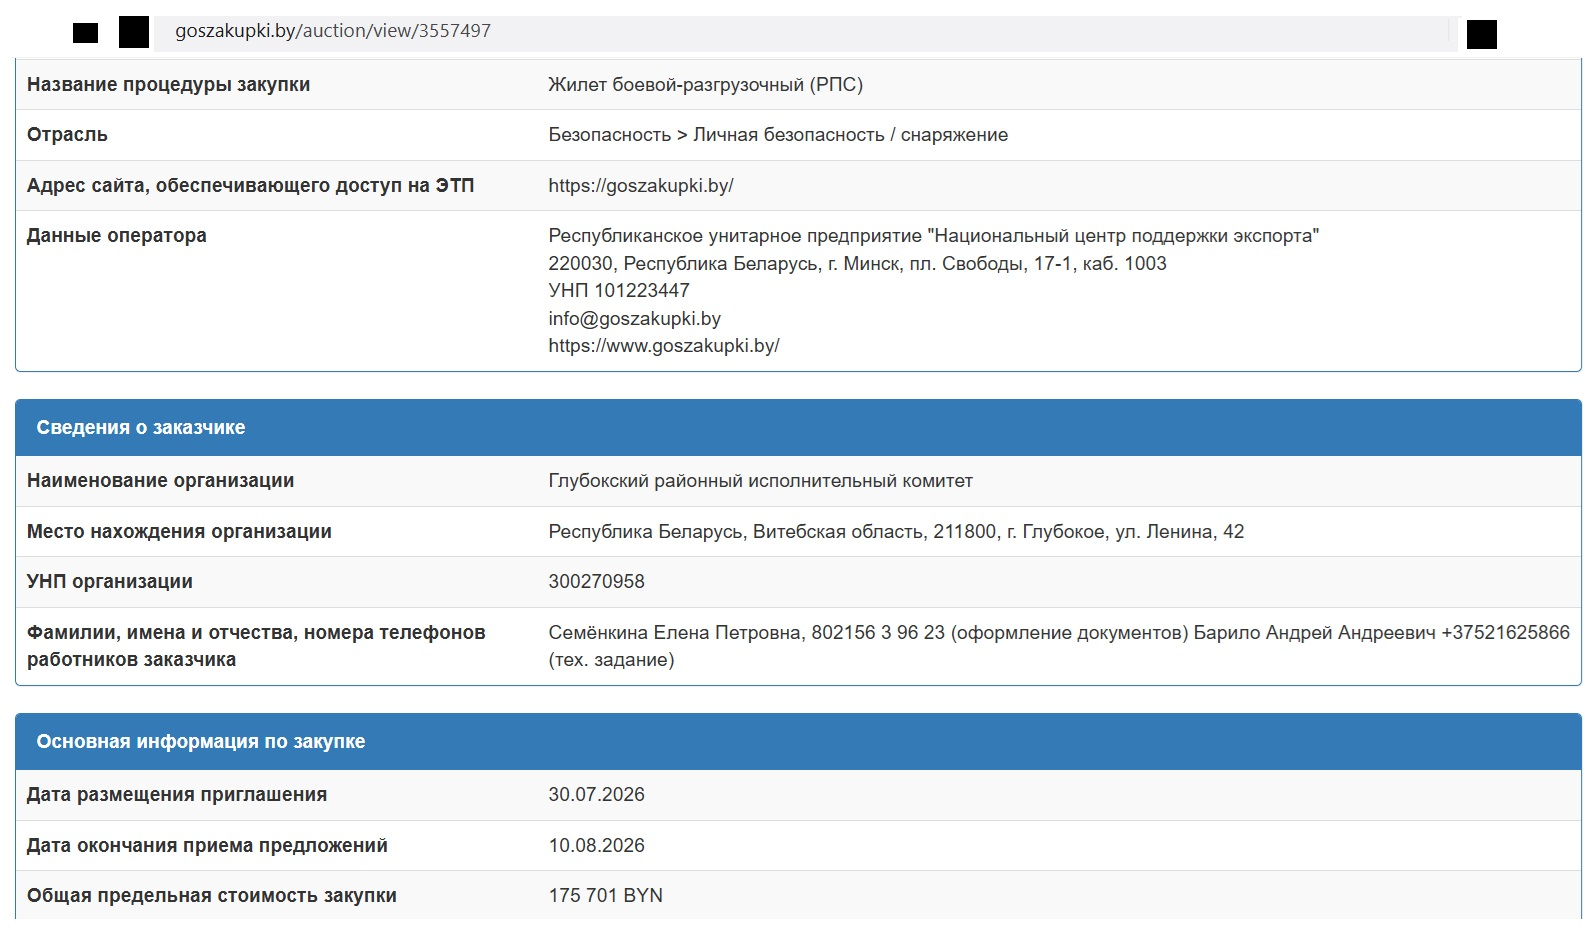Viewport: 1595px width, 939px height.
Task: Click the "Общая предельная стоимость закупки" label
Action: click(212, 896)
